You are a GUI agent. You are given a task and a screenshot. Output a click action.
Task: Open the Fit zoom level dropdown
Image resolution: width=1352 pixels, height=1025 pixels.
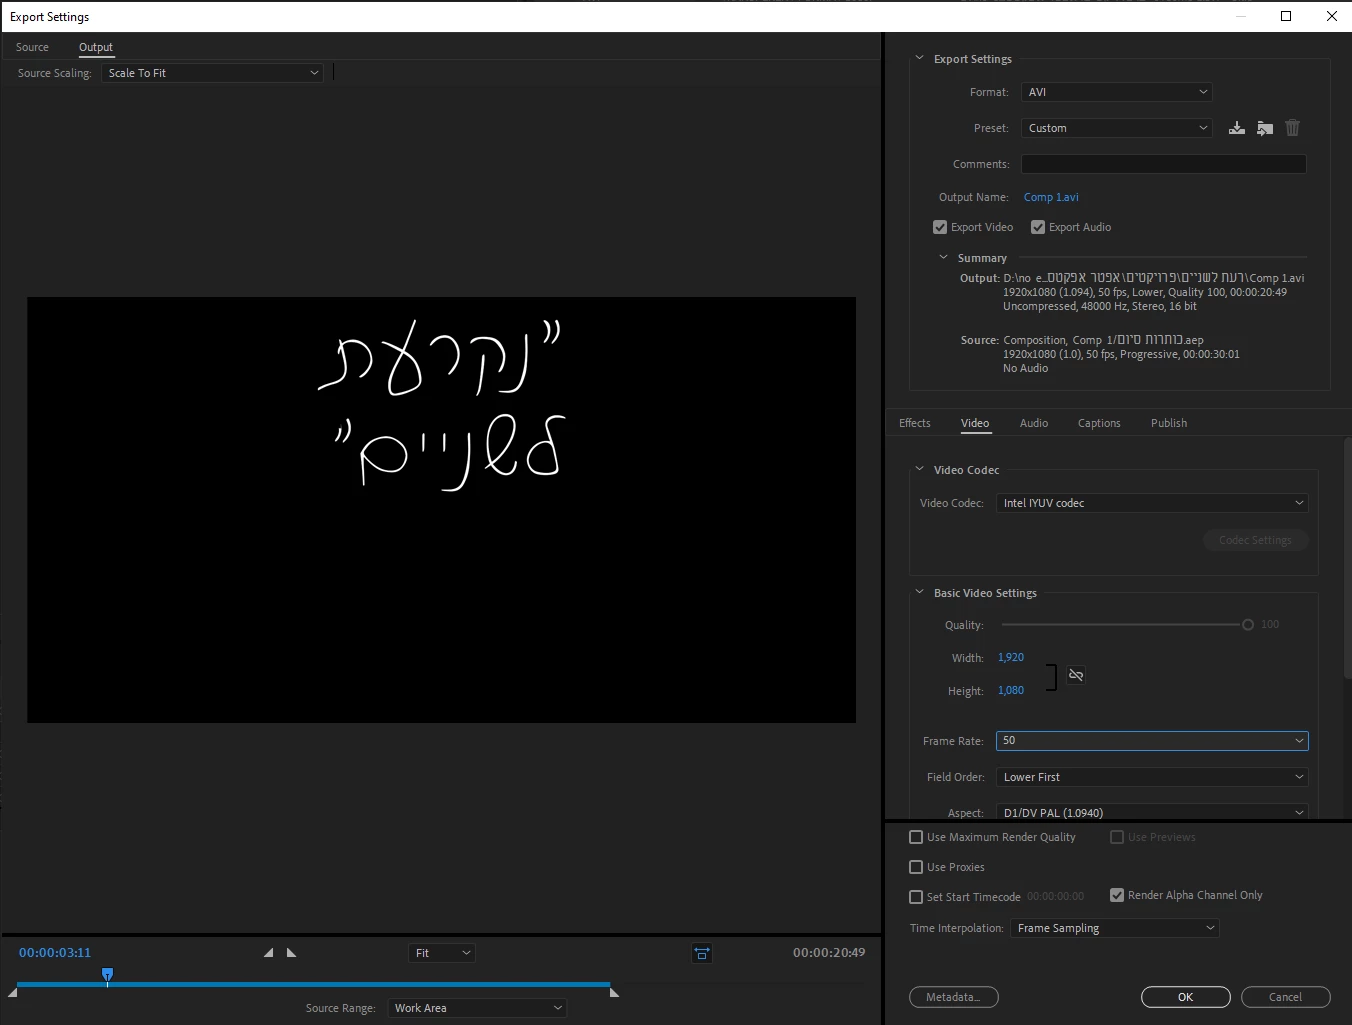(441, 953)
